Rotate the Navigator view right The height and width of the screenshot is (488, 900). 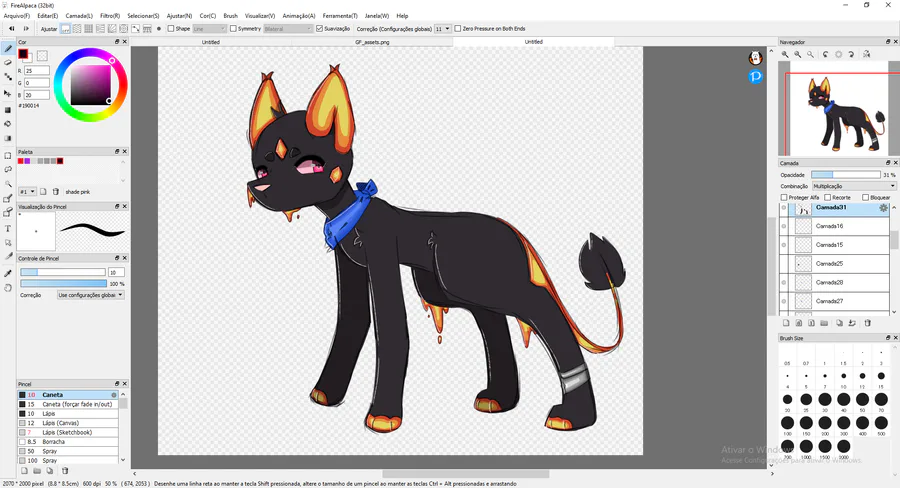coord(851,54)
